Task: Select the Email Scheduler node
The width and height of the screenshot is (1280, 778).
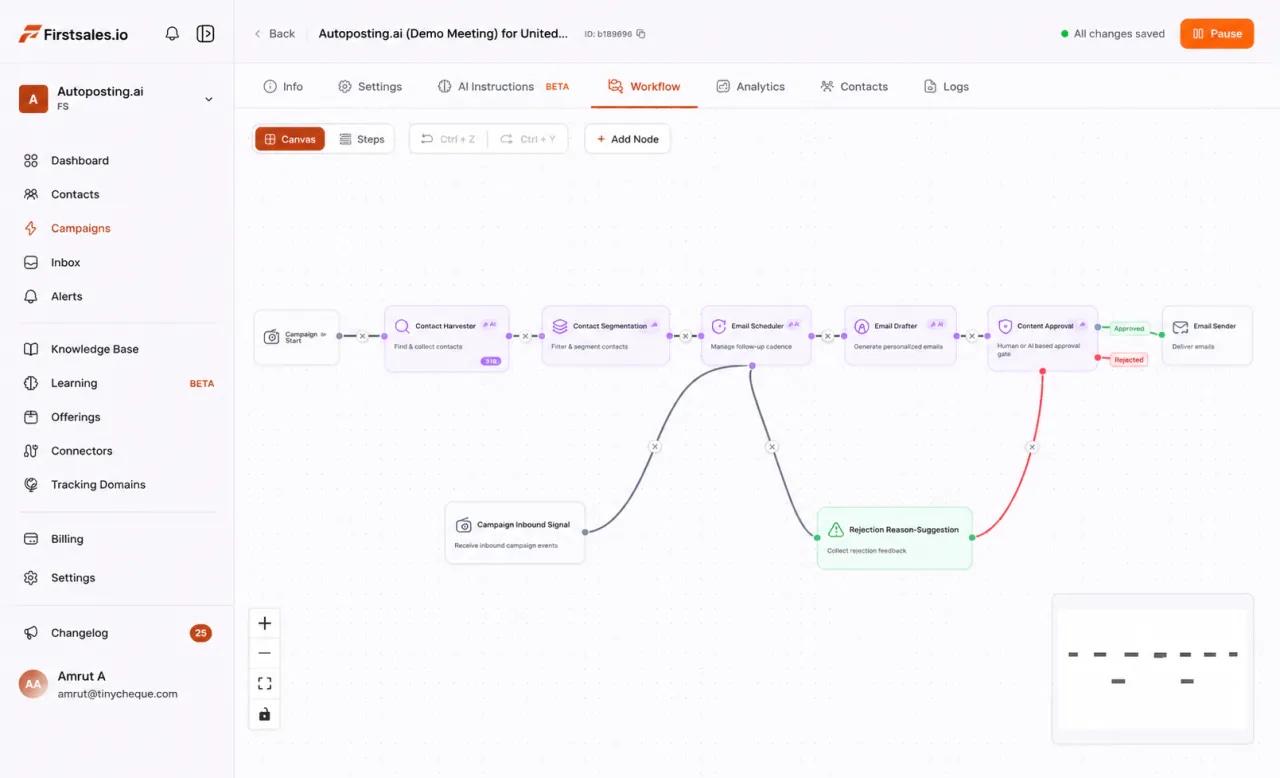Action: (756, 336)
